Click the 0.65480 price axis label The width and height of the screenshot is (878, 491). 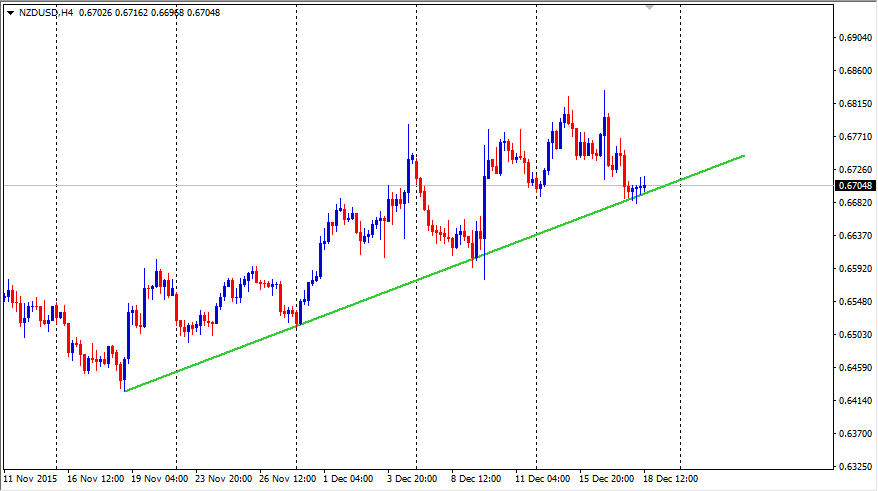856,302
